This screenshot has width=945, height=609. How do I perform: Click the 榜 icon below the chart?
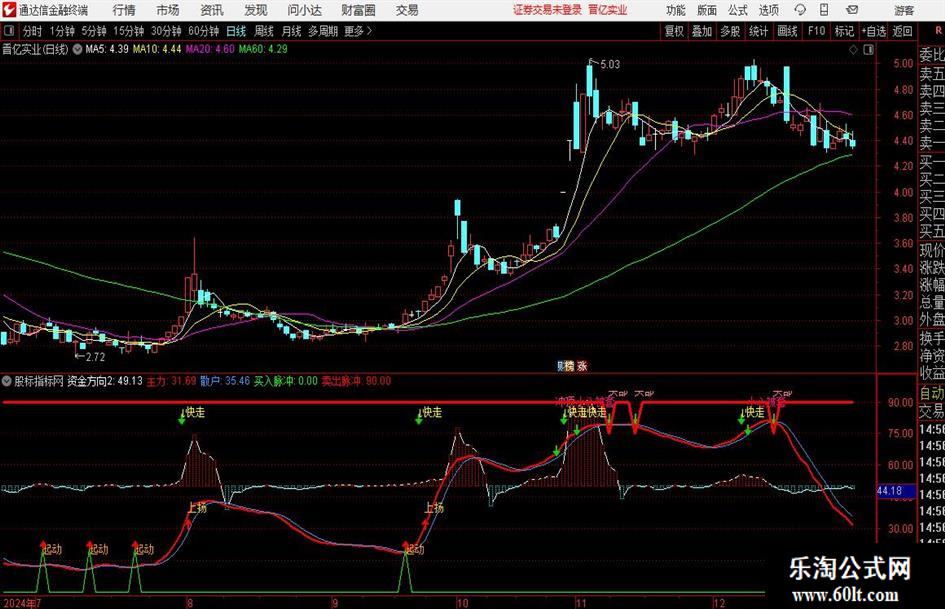(570, 365)
